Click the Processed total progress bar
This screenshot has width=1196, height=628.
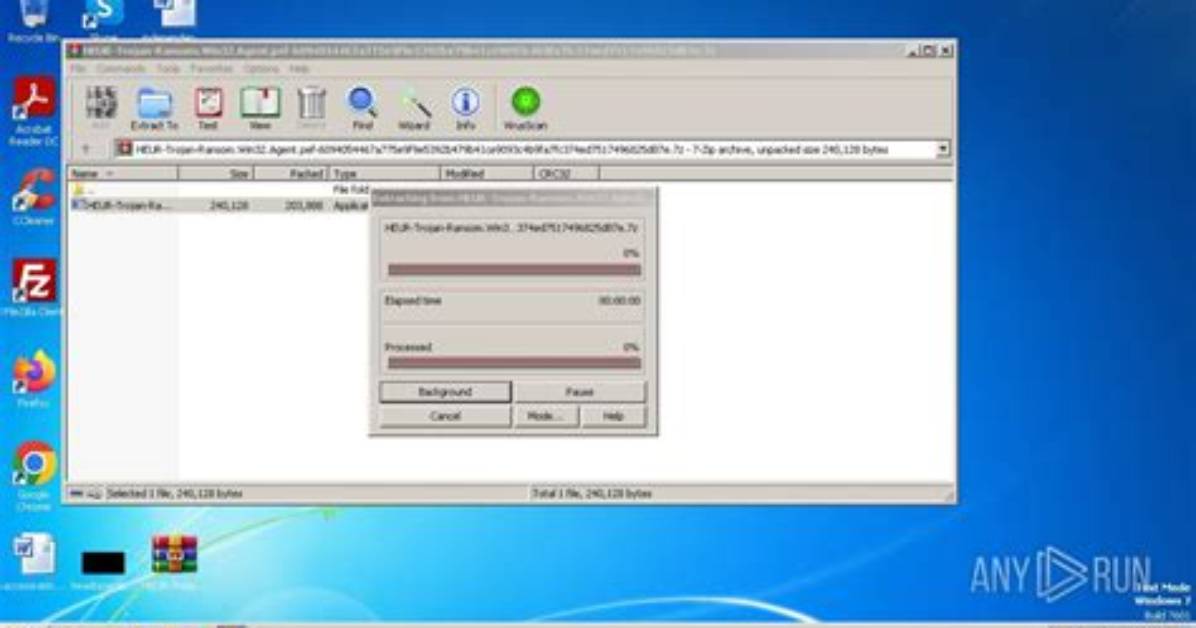click(x=515, y=363)
